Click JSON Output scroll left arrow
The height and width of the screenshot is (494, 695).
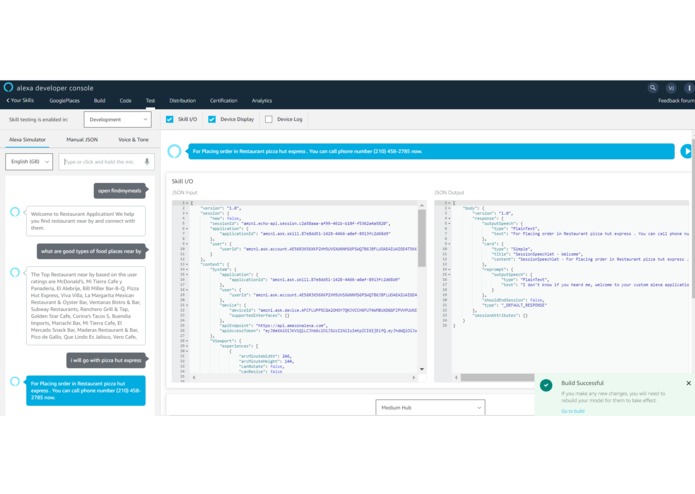click(456, 377)
